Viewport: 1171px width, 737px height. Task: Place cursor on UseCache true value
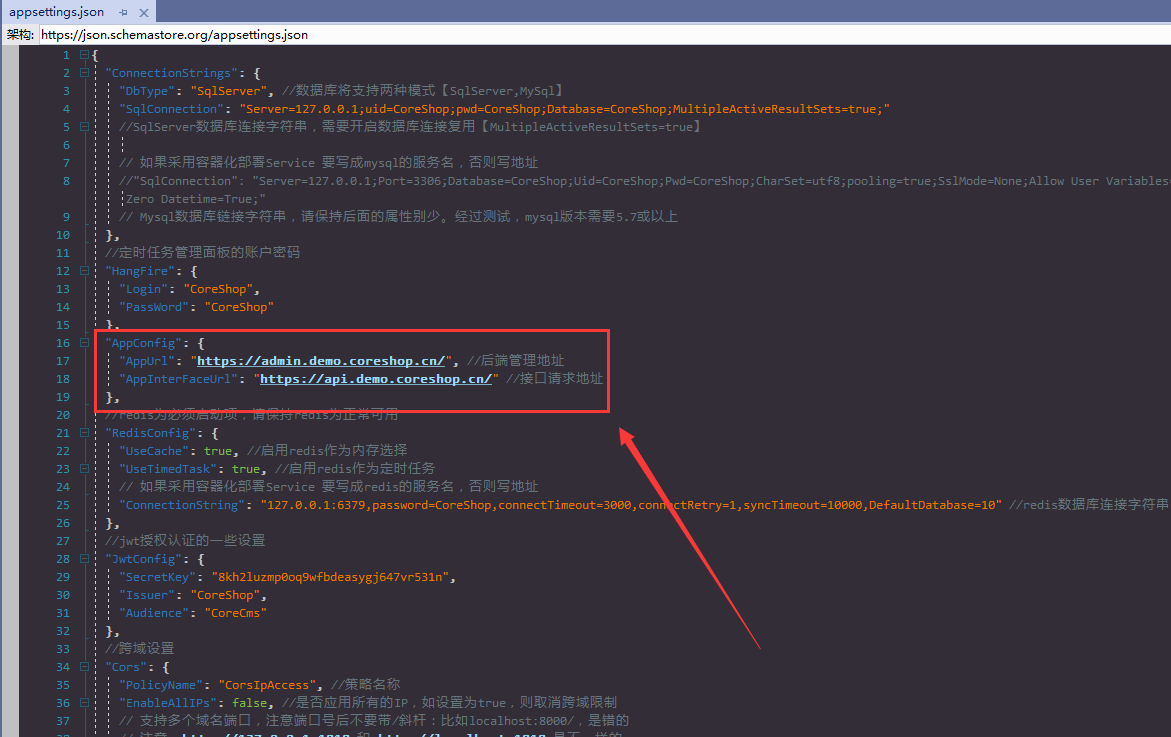point(217,451)
